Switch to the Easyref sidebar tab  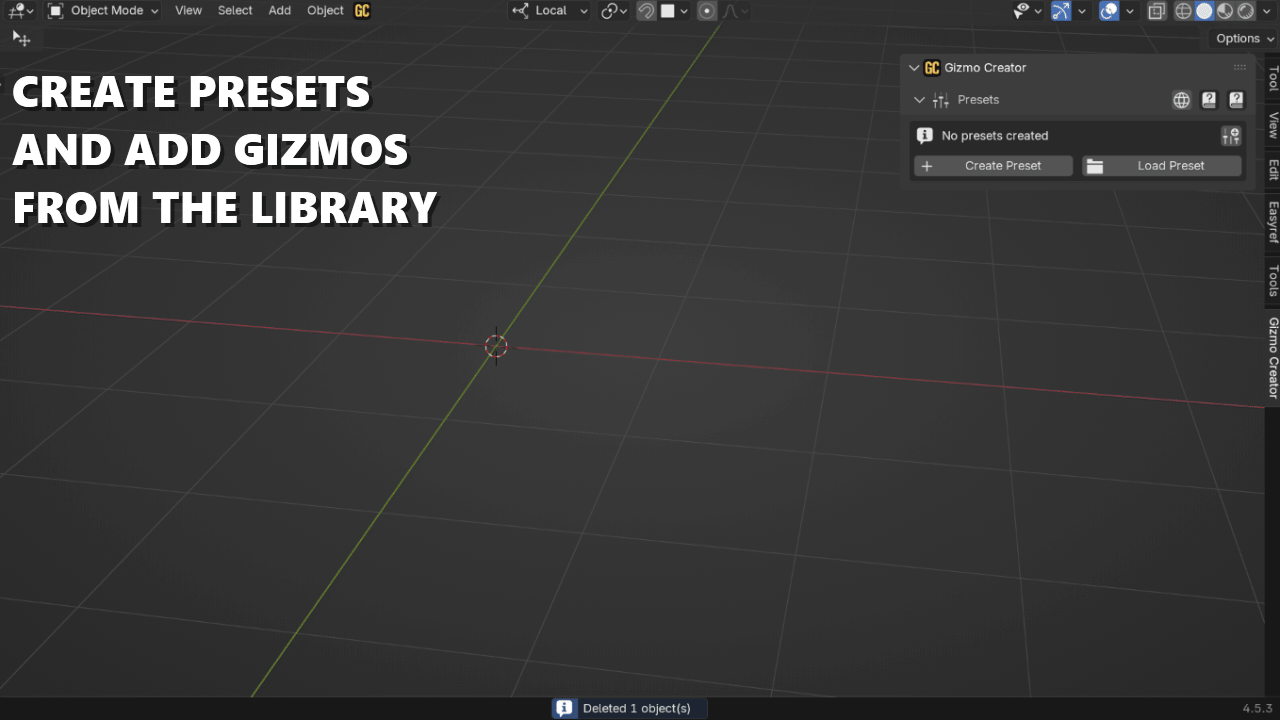point(1272,221)
